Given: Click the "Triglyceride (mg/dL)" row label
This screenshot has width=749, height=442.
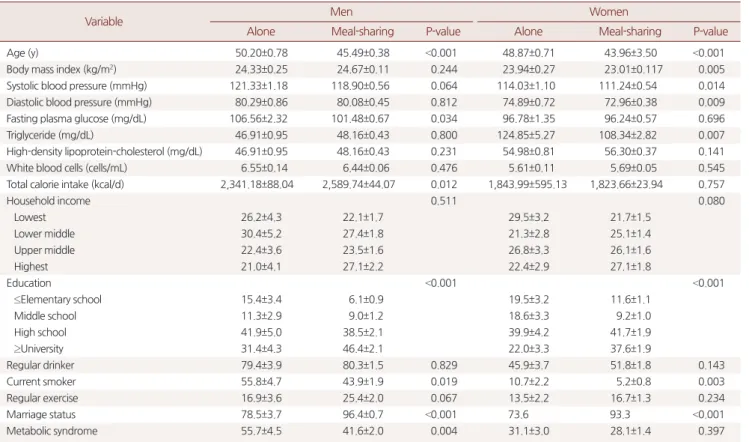Looking at the screenshot, I should 50,135.
